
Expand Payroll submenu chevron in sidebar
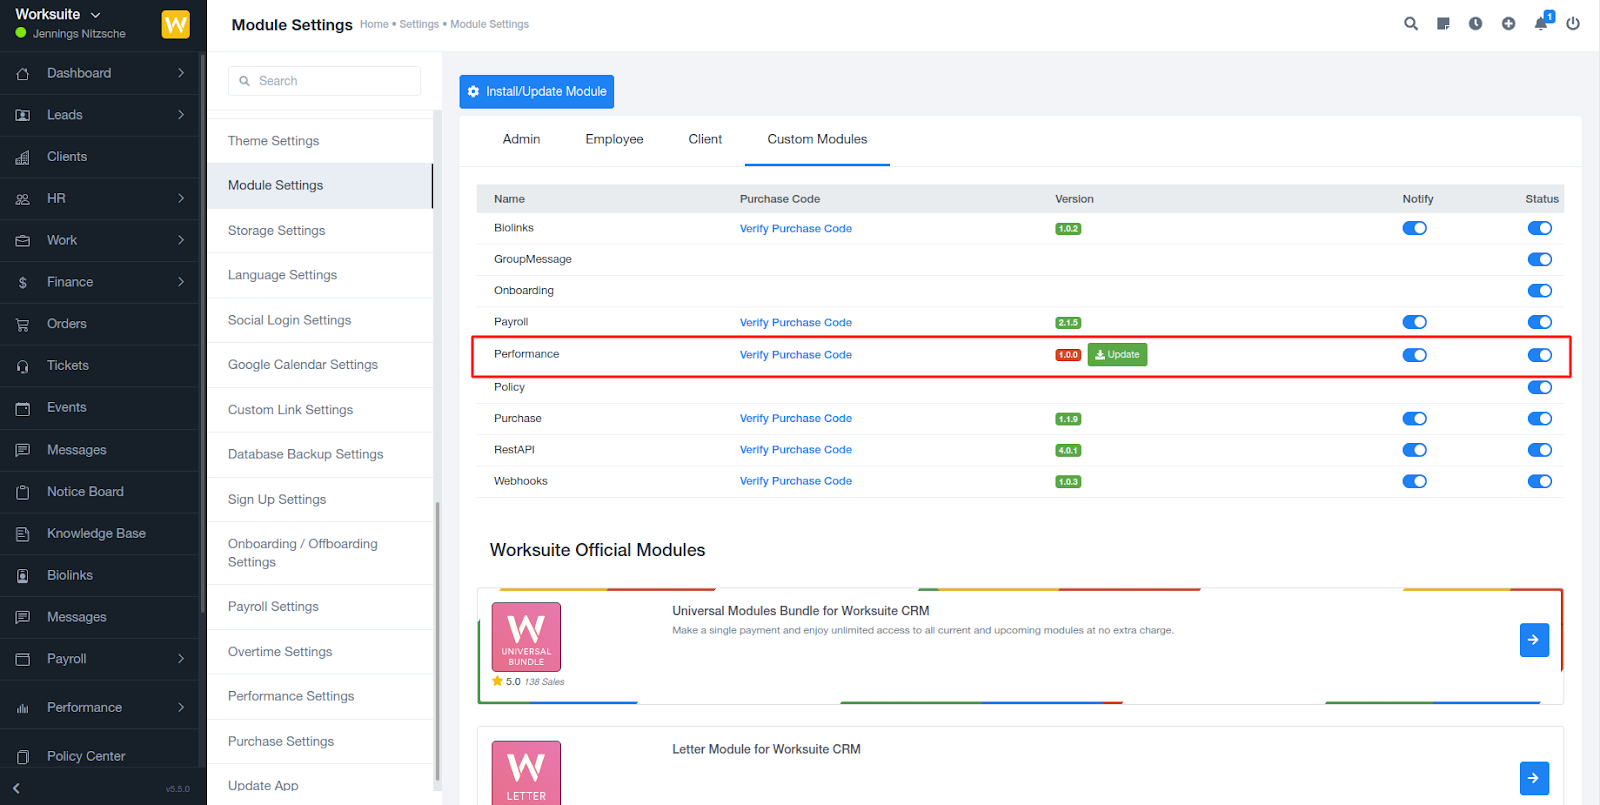click(x=181, y=658)
